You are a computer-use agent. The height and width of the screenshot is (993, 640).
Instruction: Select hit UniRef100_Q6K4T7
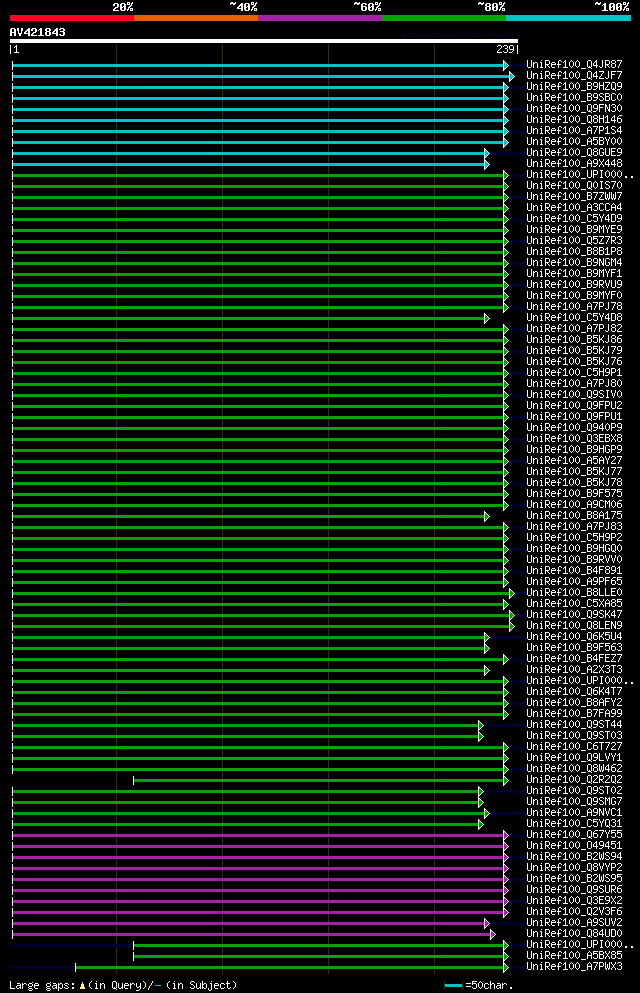(x=574, y=692)
